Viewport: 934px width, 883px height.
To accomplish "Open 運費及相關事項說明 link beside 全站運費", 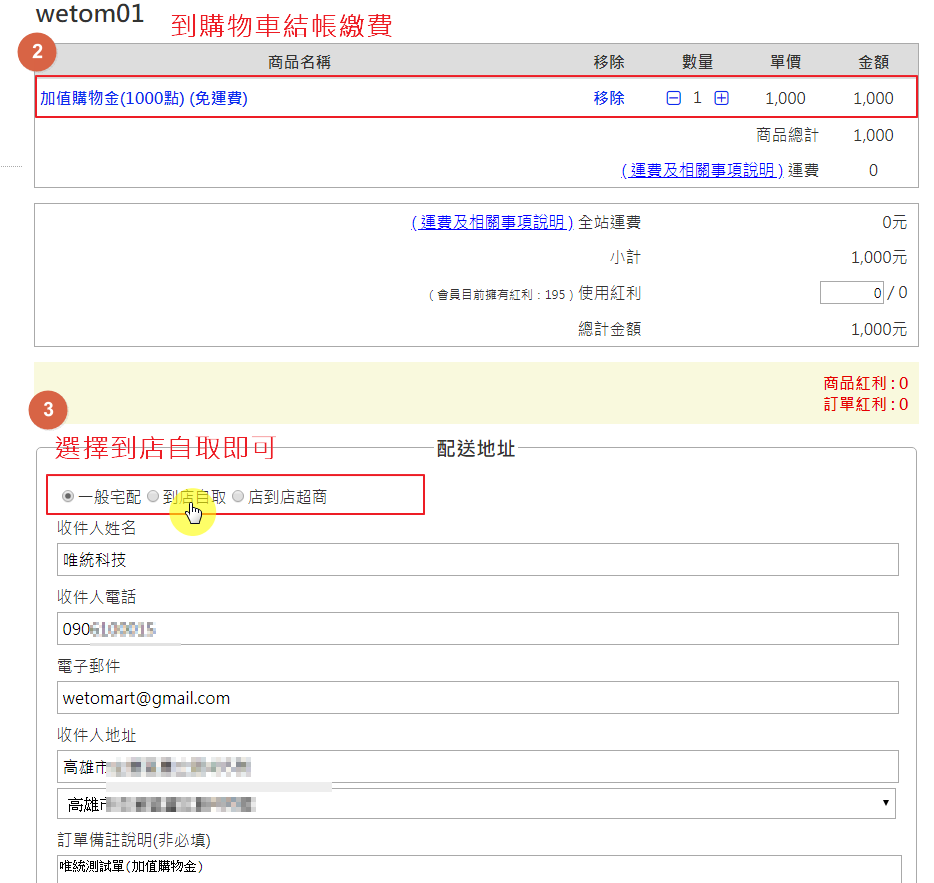I will tap(492, 222).
